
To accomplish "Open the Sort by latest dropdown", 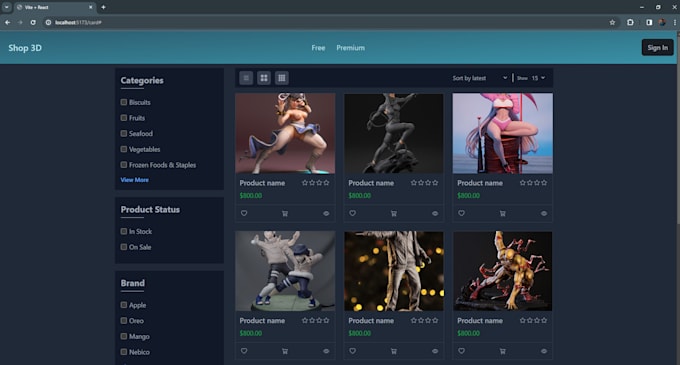I will coord(480,78).
